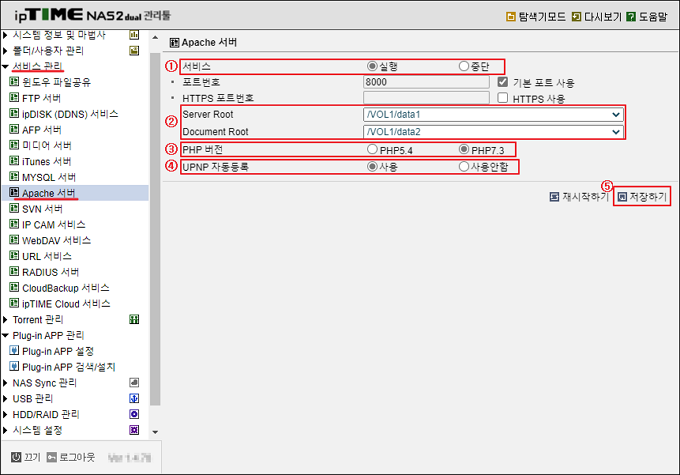Collapse 서비스 관리 tree arrow
Screen dimensions: 680x475
[5, 67]
